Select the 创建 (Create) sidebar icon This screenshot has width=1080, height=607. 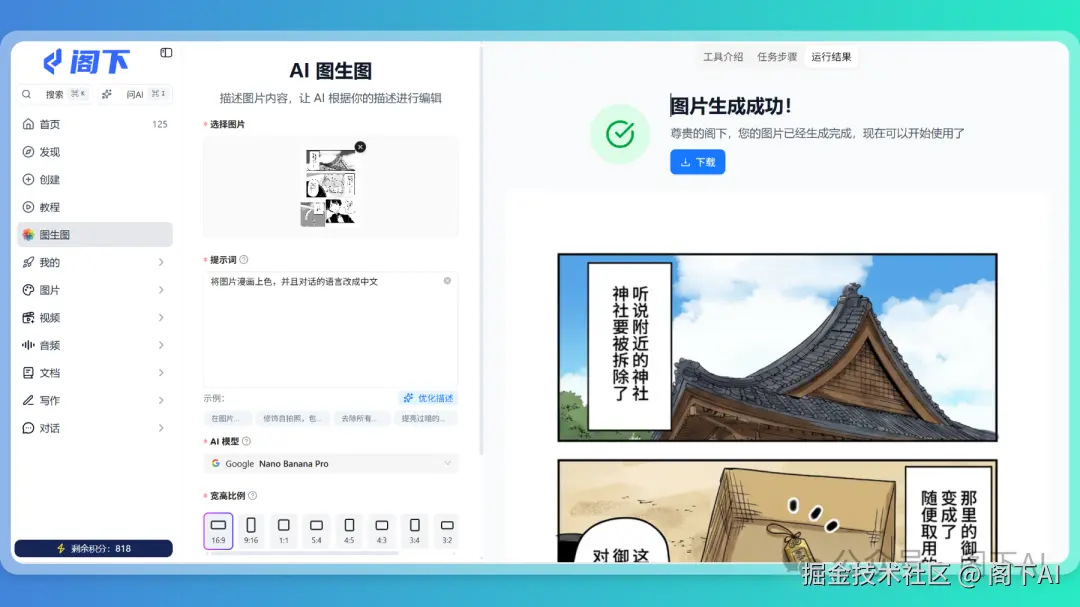click(x=26, y=179)
